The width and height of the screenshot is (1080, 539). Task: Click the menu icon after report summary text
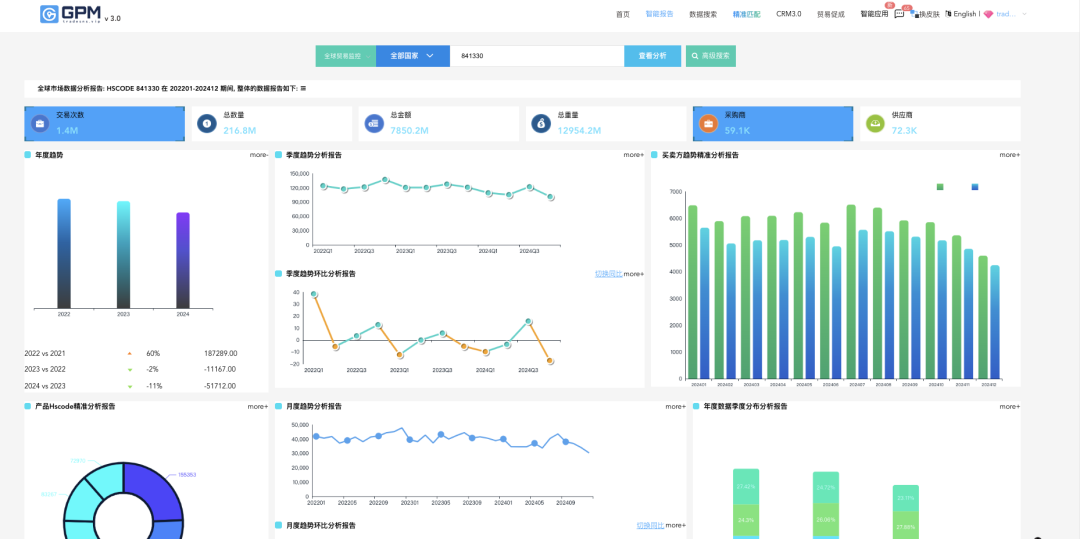pyautogui.click(x=304, y=88)
